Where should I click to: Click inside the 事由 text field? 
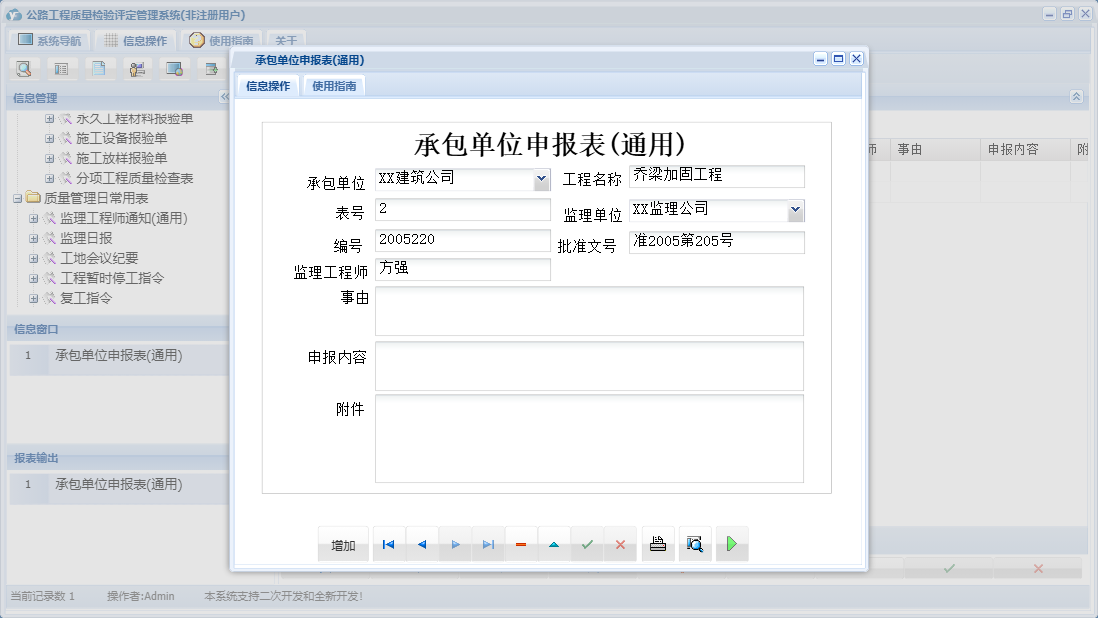[x=588, y=311]
